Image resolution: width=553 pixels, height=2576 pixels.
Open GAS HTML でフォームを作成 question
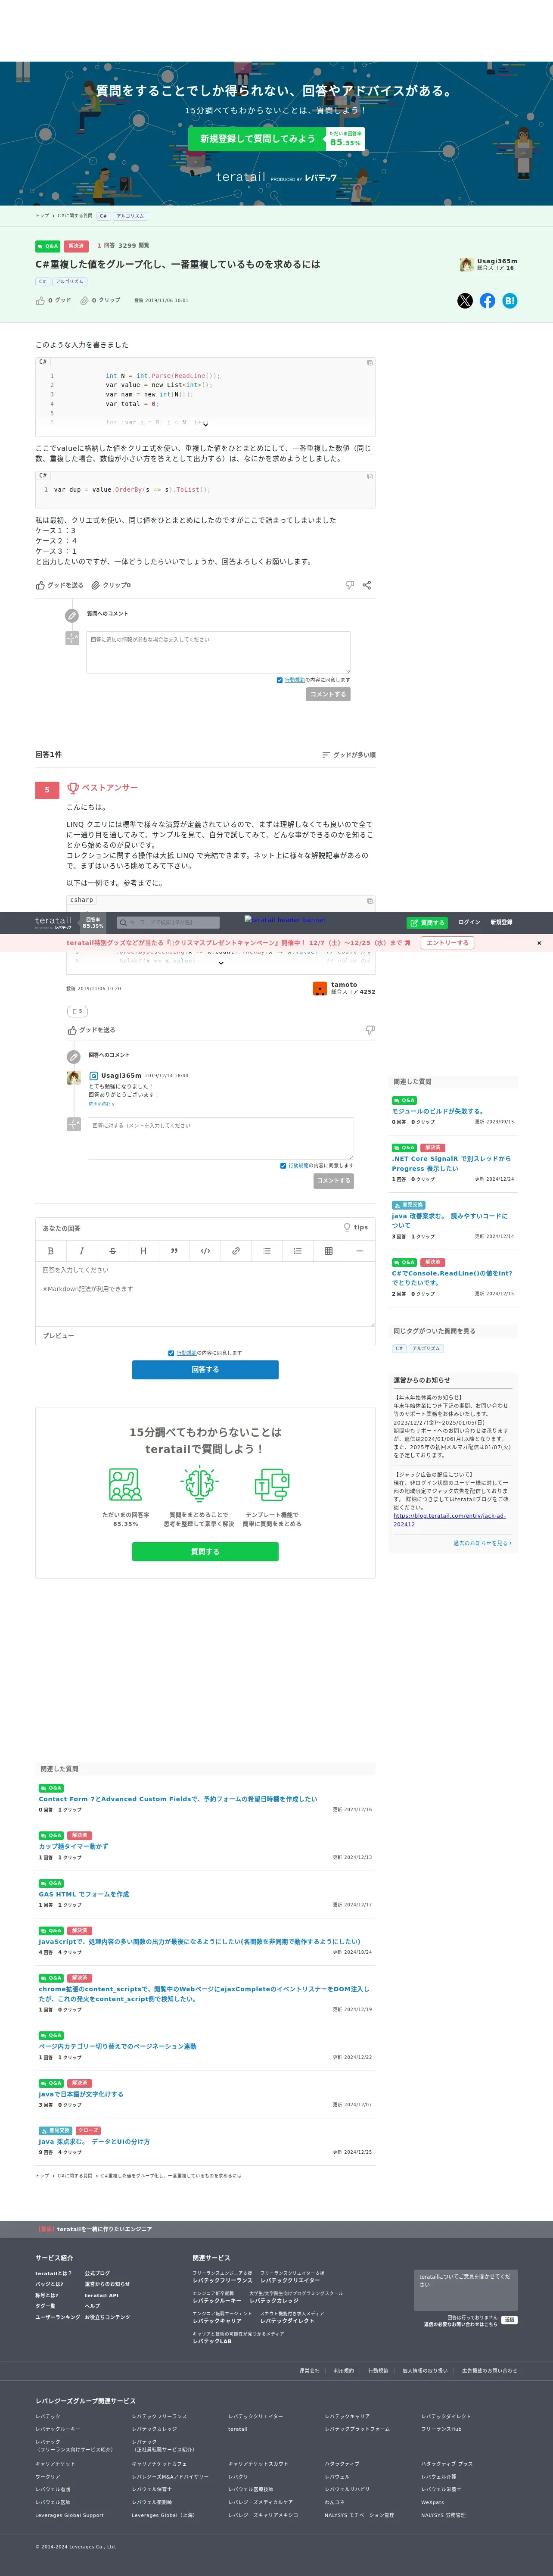(x=84, y=1894)
